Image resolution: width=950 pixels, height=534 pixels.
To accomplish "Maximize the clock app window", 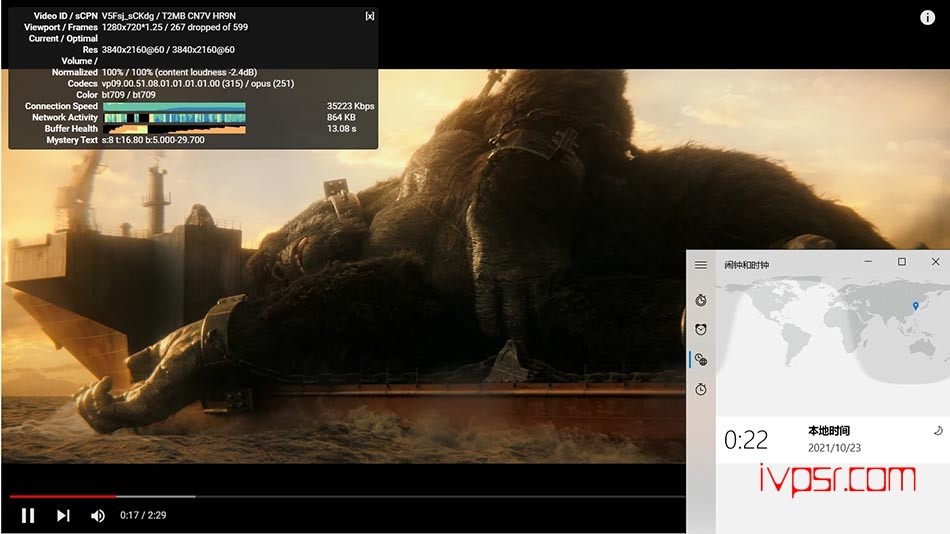I will [x=902, y=262].
